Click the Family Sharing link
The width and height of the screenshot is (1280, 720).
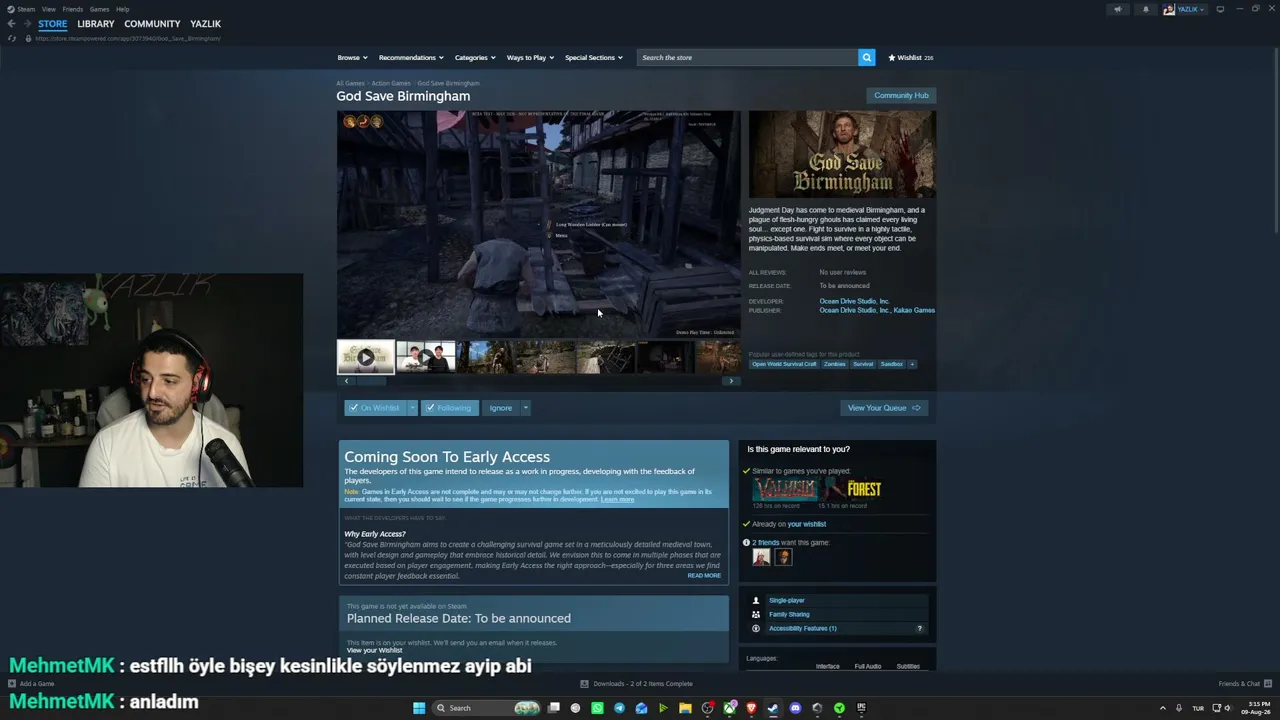pyautogui.click(x=789, y=614)
